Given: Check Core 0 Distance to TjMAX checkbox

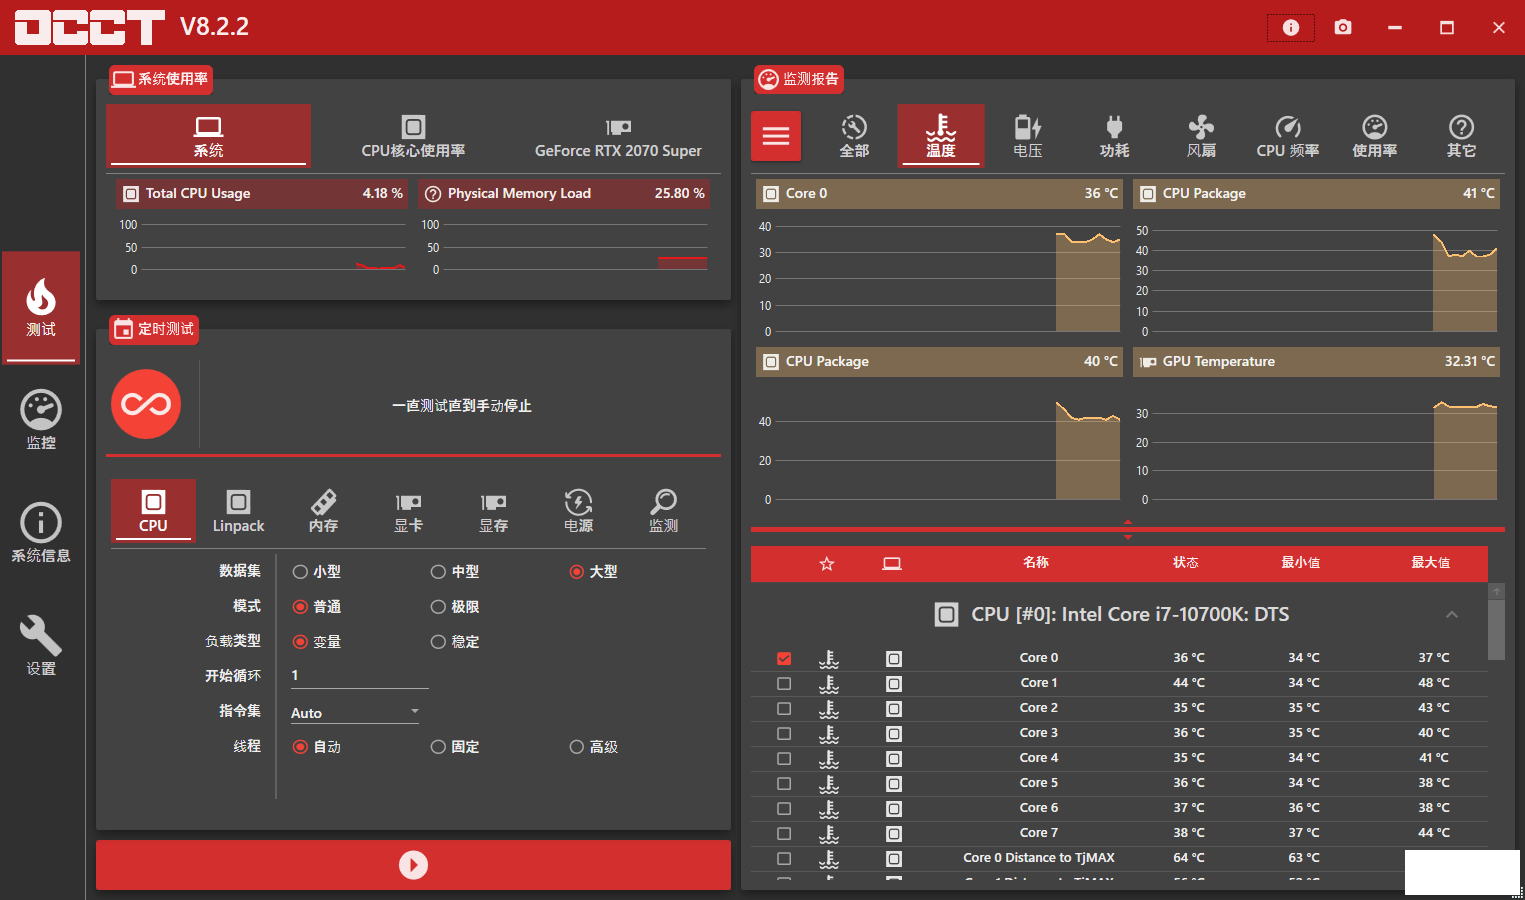Looking at the screenshot, I should click(x=784, y=858).
